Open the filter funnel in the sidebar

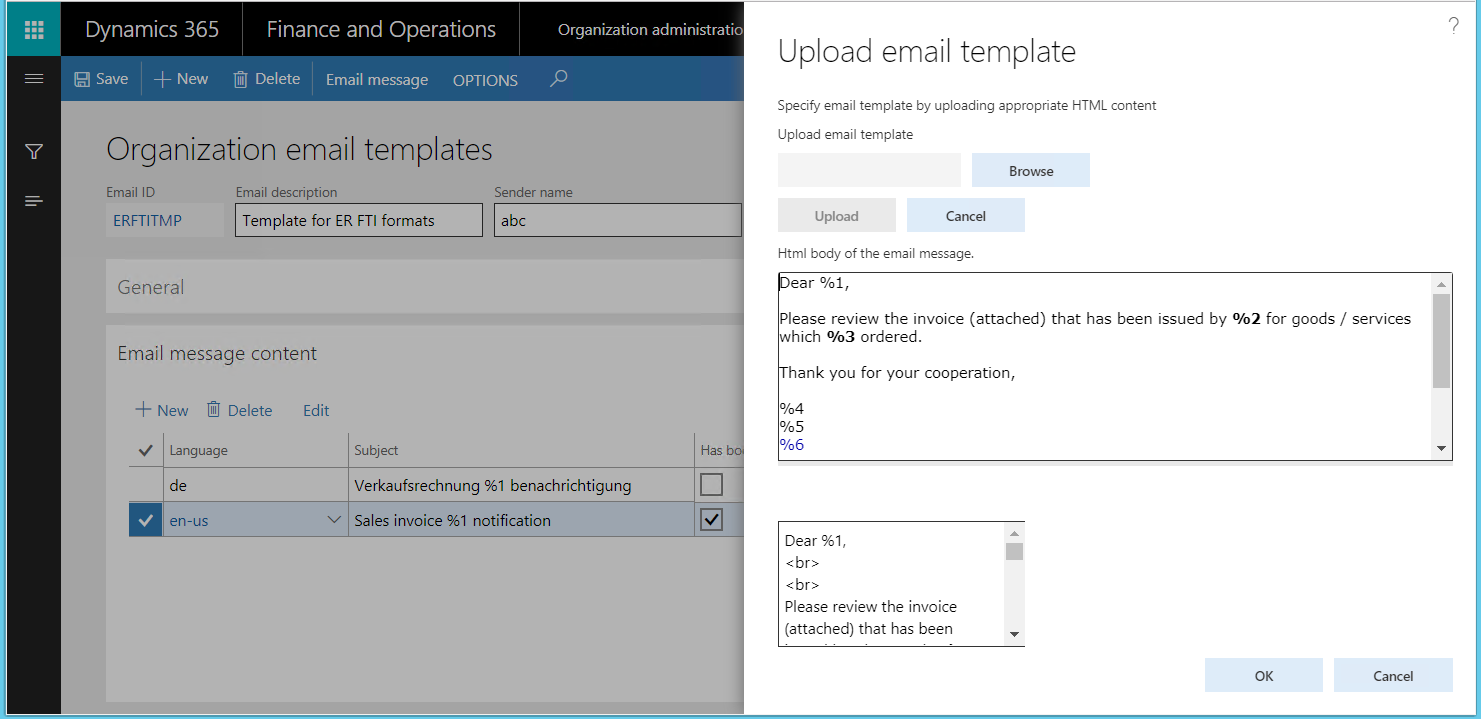[33, 150]
